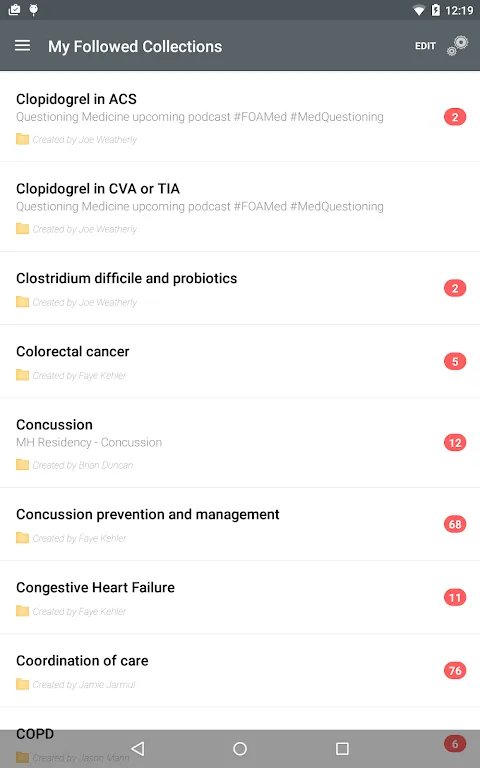This screenshot has width=480, height=768.
Task: Open Concussion prevention and management collection
Action: [x=240, y=525]
